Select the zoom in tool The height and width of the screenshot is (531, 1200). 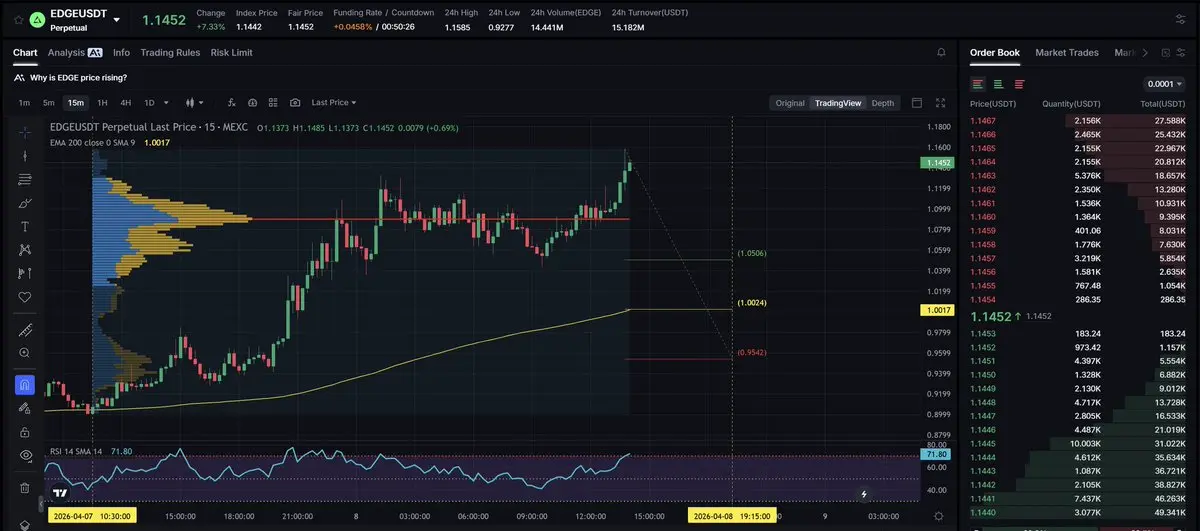pyautogui.click(x=25, y=353)
